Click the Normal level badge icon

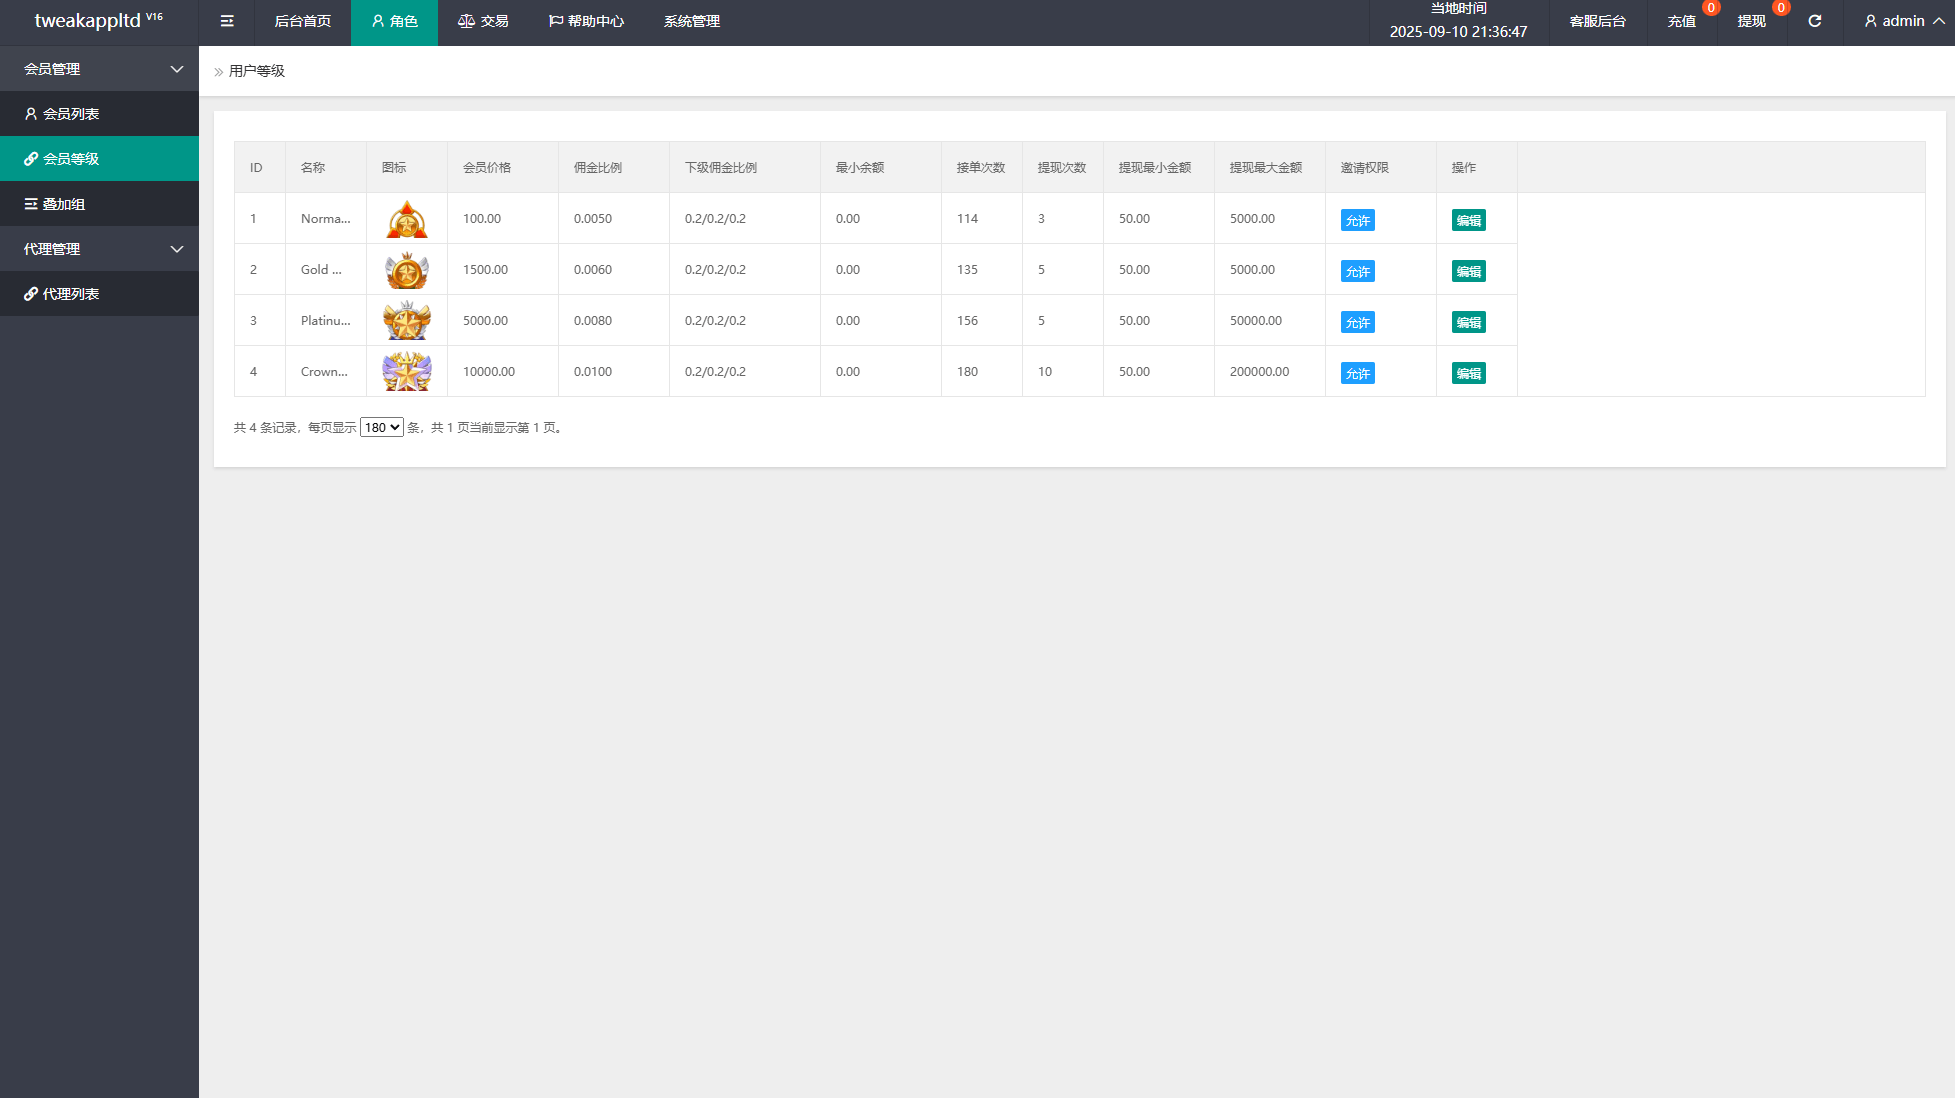(407, 219)
